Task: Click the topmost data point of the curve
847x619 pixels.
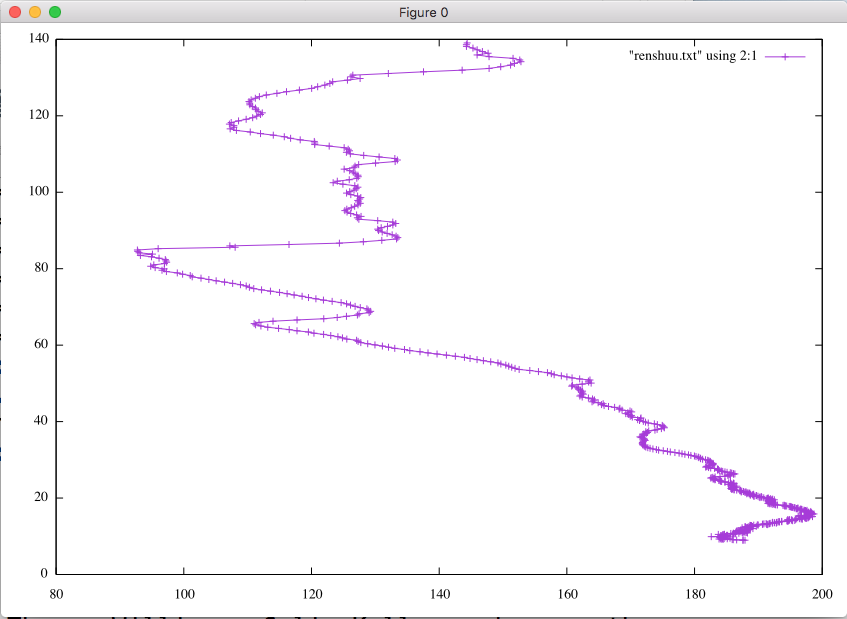Action: pyautogui.click(x=467, y=44)
